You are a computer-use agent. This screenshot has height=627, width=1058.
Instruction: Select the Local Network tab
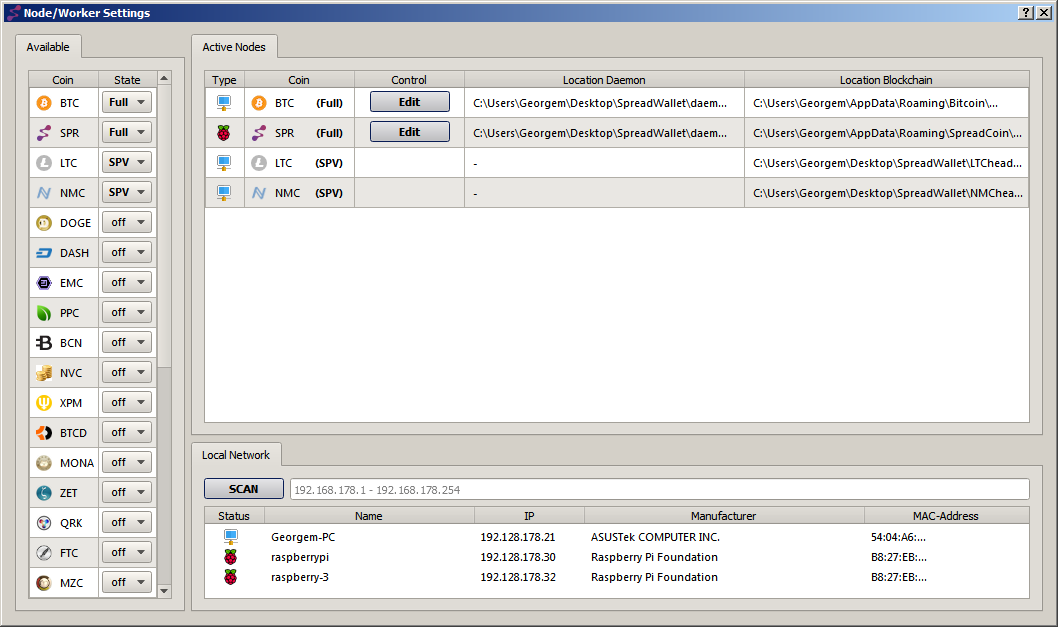point(236,455)
